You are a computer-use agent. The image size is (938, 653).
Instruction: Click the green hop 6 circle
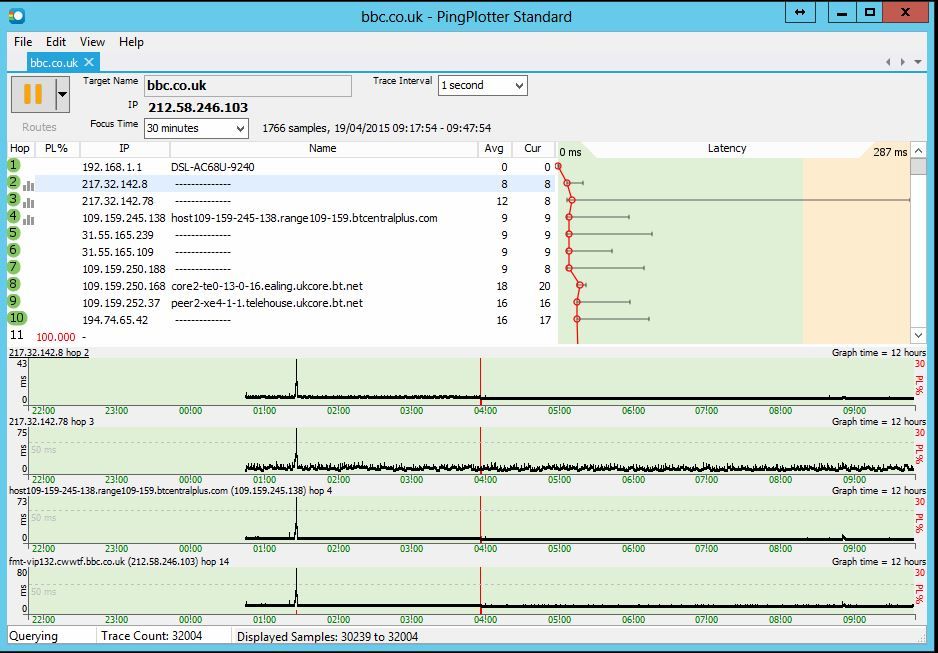click(14, 249)
